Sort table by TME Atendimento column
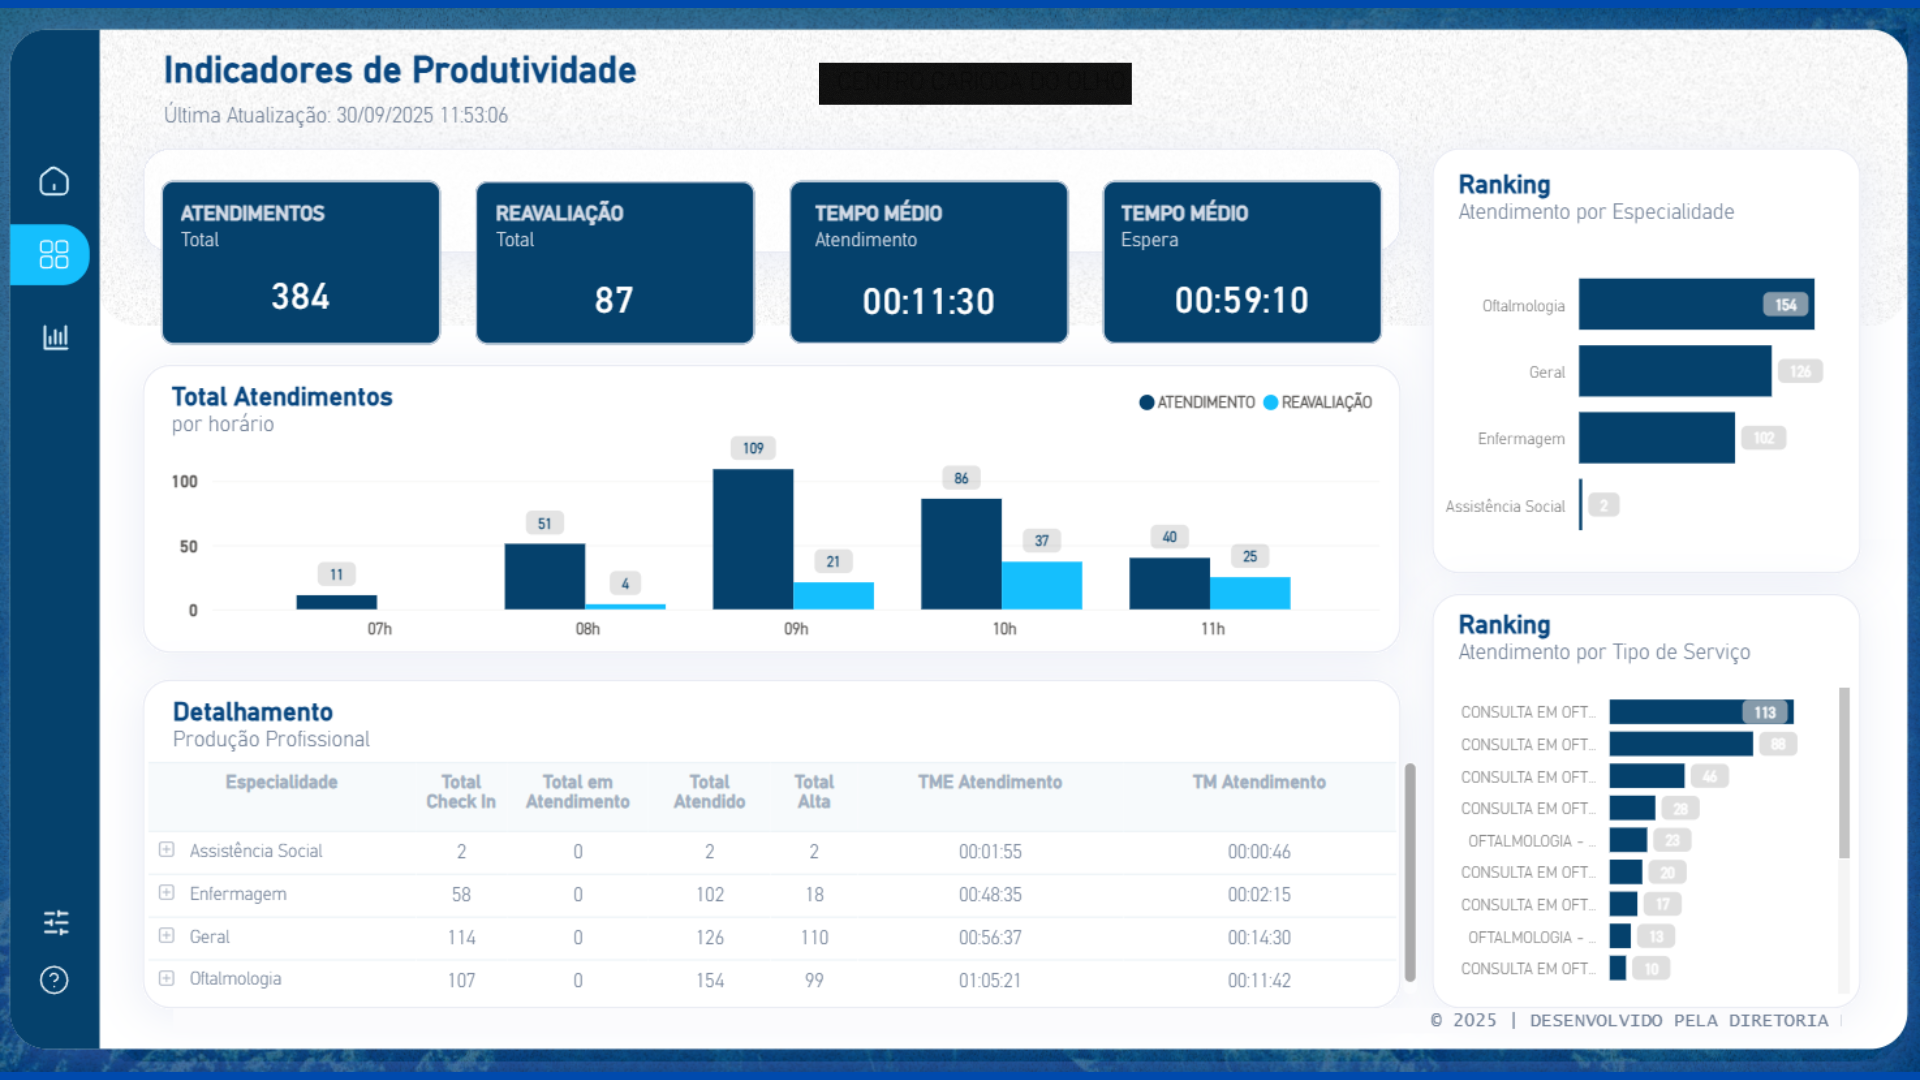The height and width of the screenshot is (1080, 1920). point(989,782)
